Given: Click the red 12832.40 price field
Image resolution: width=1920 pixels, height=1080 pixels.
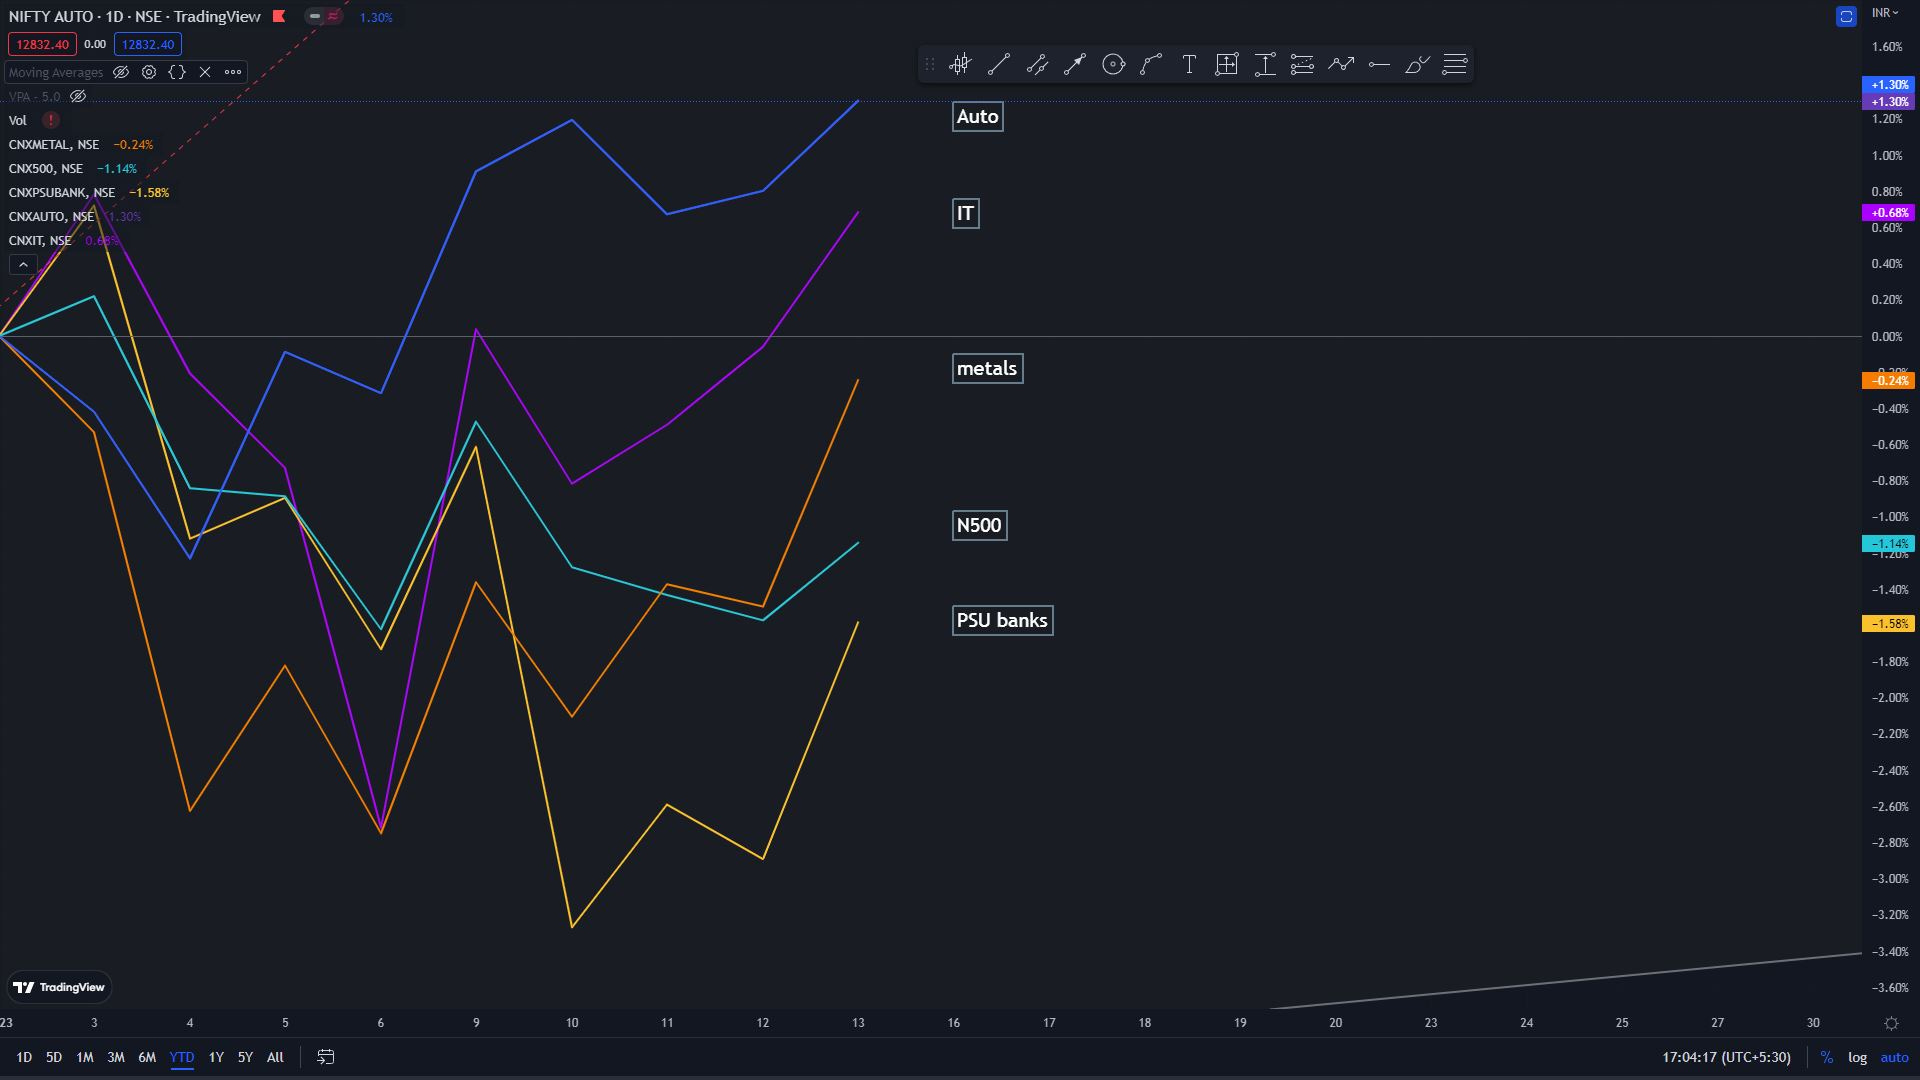Looking at the screenshot, I should pyautogui.click(x=42, y=44).
